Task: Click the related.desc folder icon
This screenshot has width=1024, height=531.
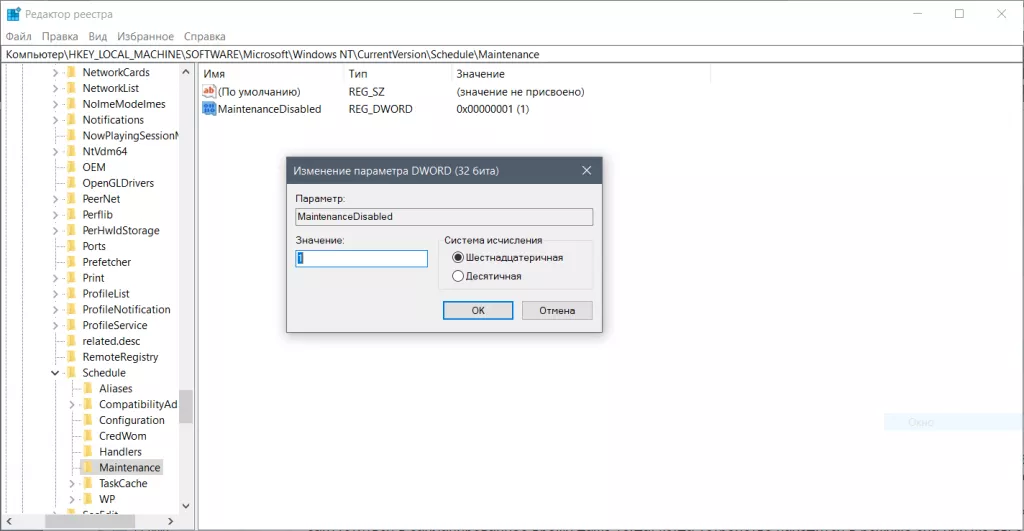Action: (x=72, y=341)
